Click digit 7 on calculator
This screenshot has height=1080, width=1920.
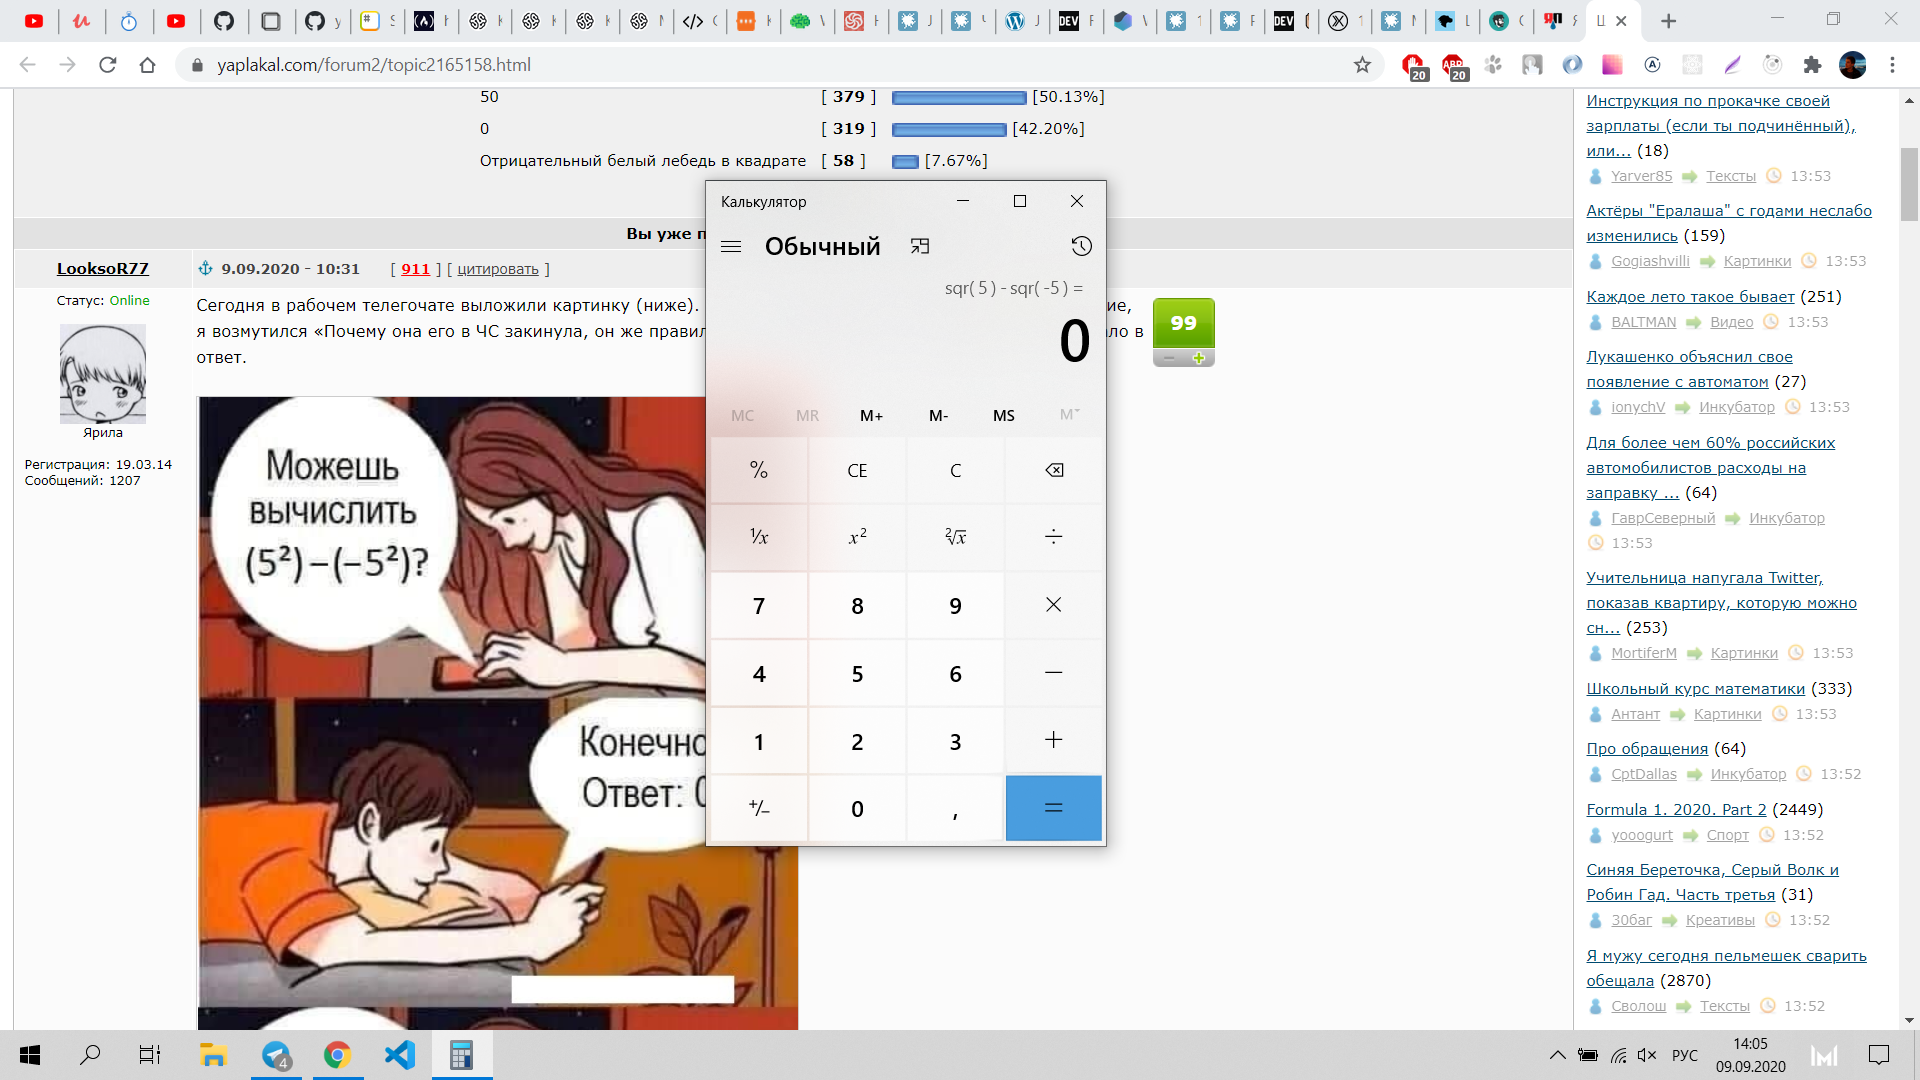click(x=759, y=605)
